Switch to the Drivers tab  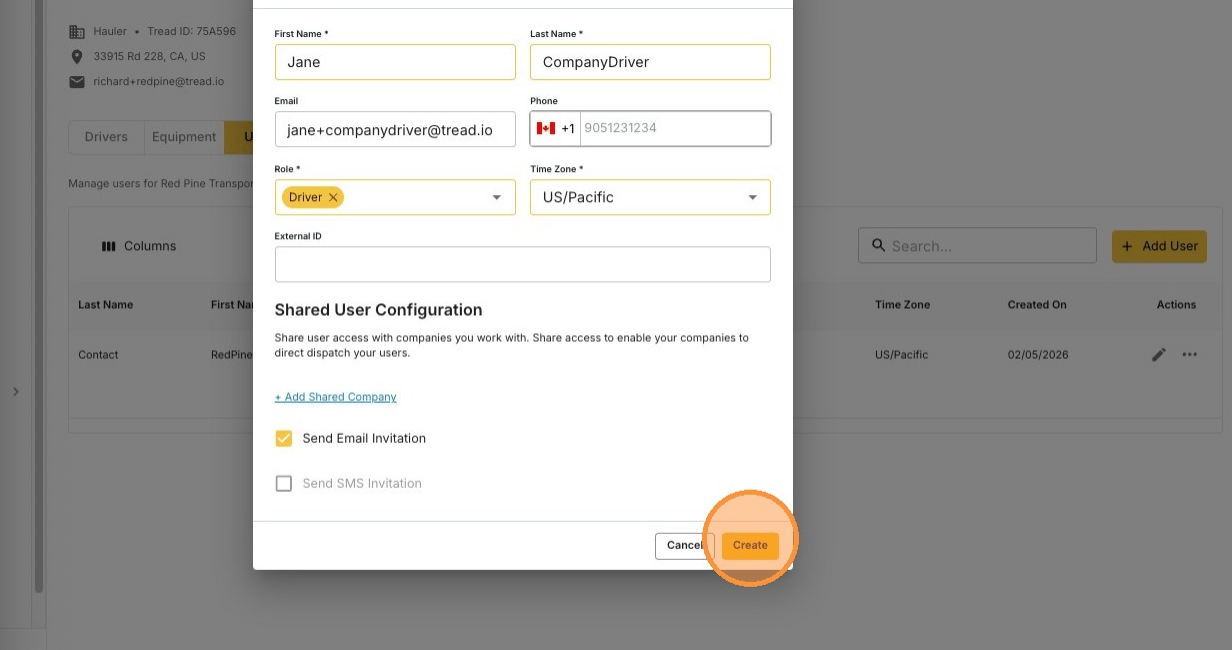click(x=106, y=137)
